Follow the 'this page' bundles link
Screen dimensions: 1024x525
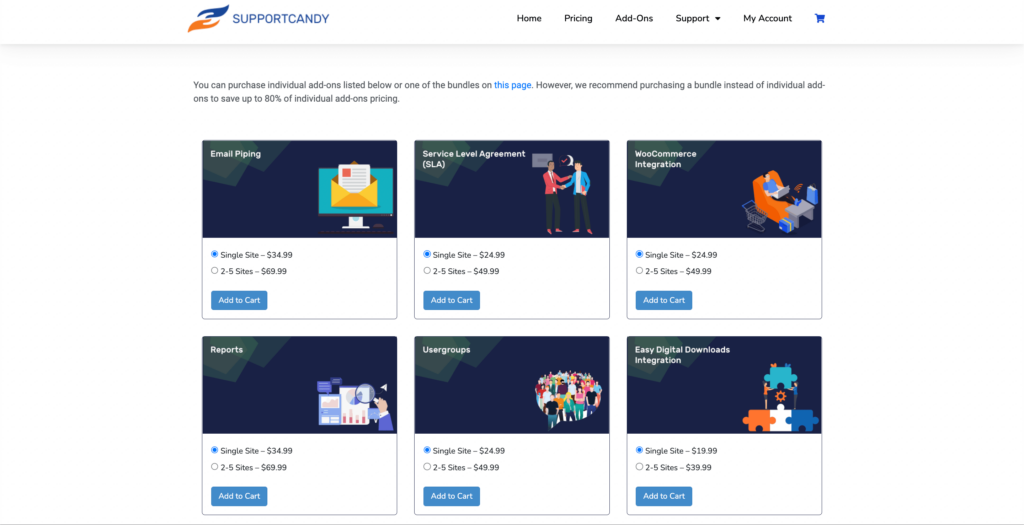[x=513, y=85]
